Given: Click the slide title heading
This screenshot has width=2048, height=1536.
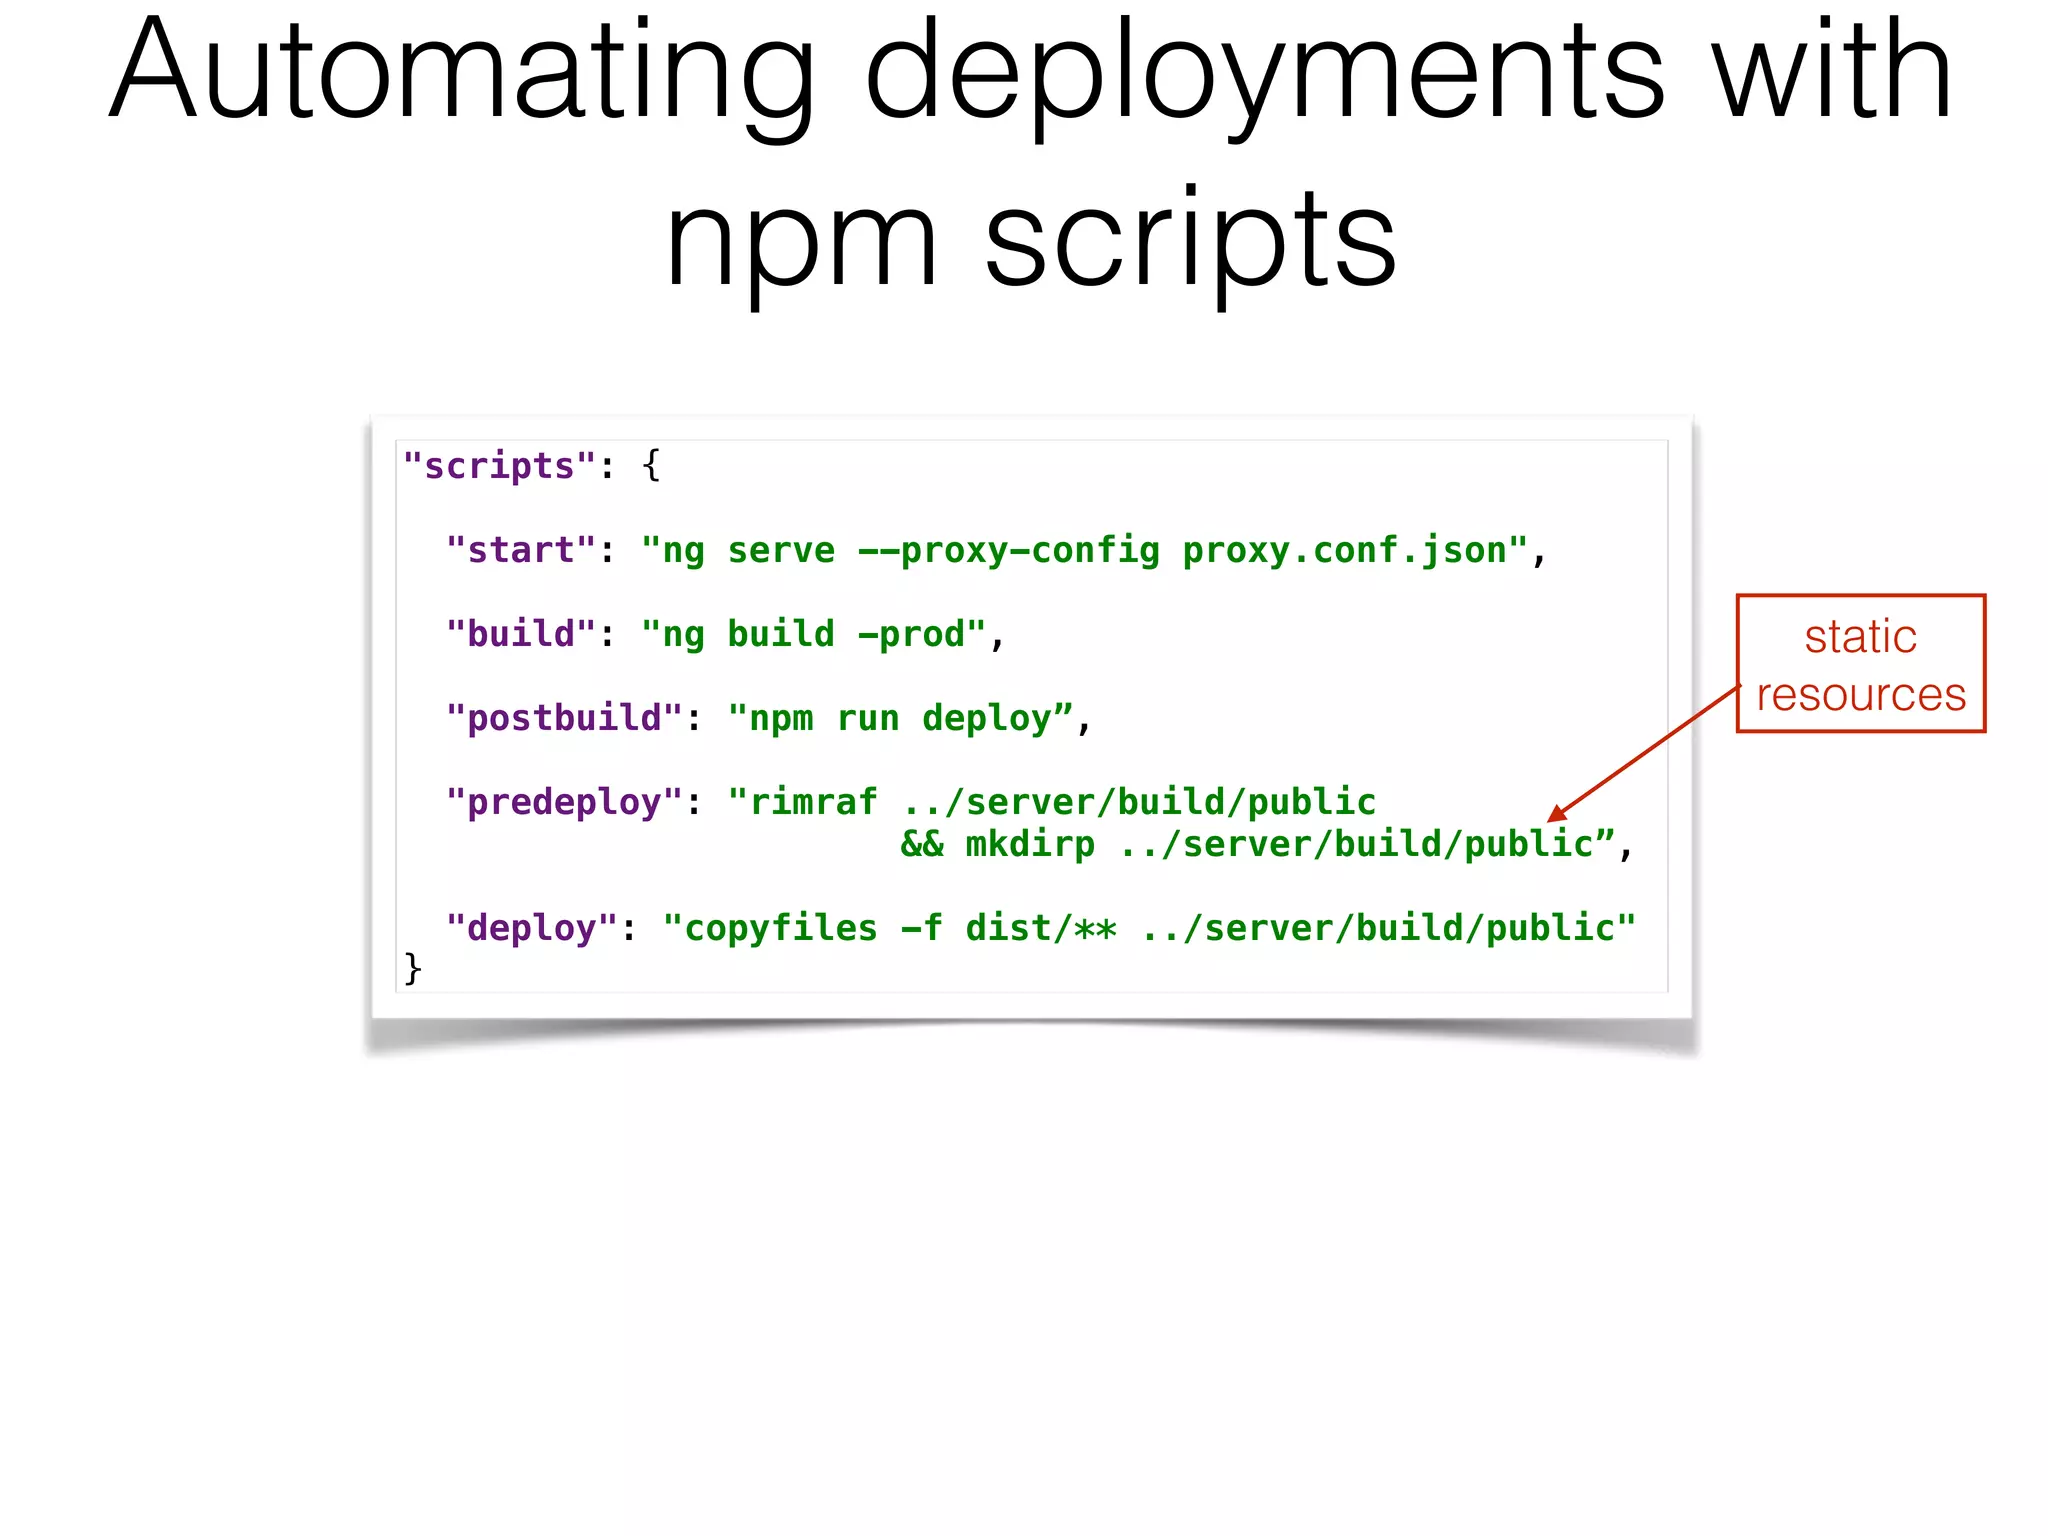Looking at the screenshot, I should (1030, 75).
